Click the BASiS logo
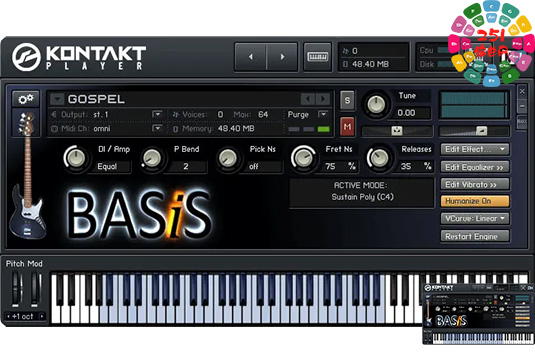Image resolution: width=535 pixels, height=363 pixels. (139, 215)
